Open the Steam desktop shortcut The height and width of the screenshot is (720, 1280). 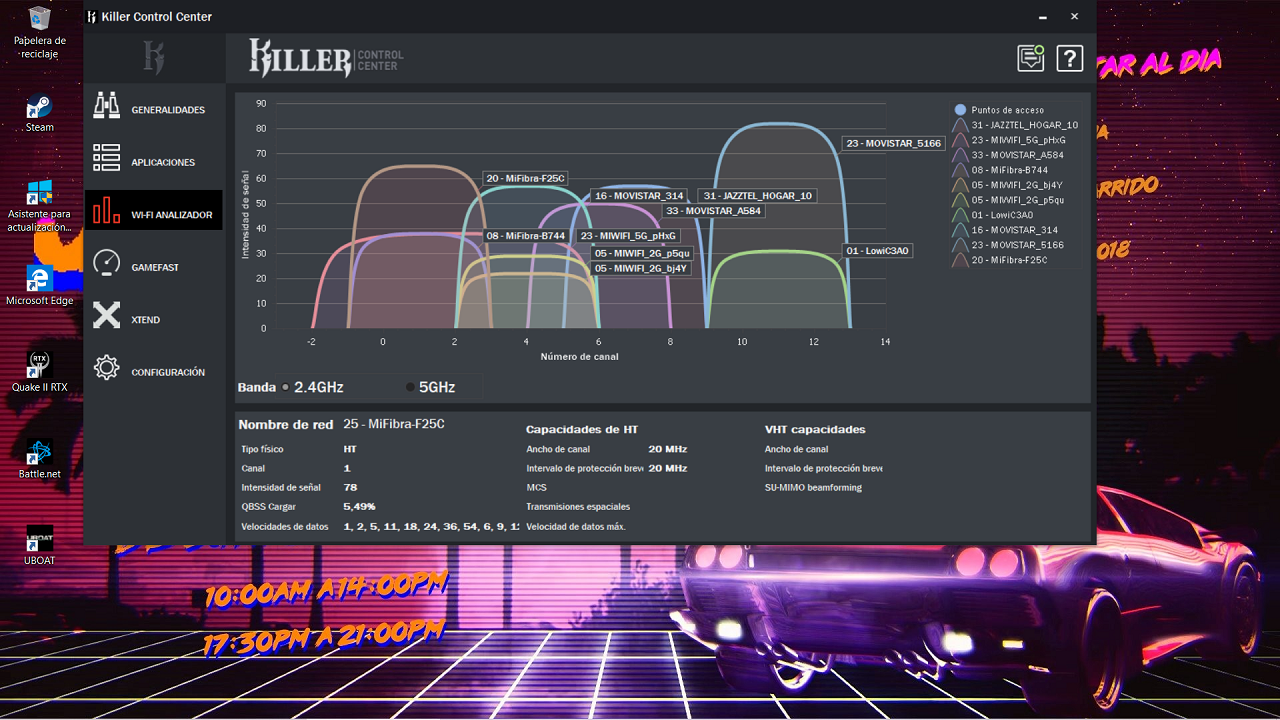click(x=40, y=107)
